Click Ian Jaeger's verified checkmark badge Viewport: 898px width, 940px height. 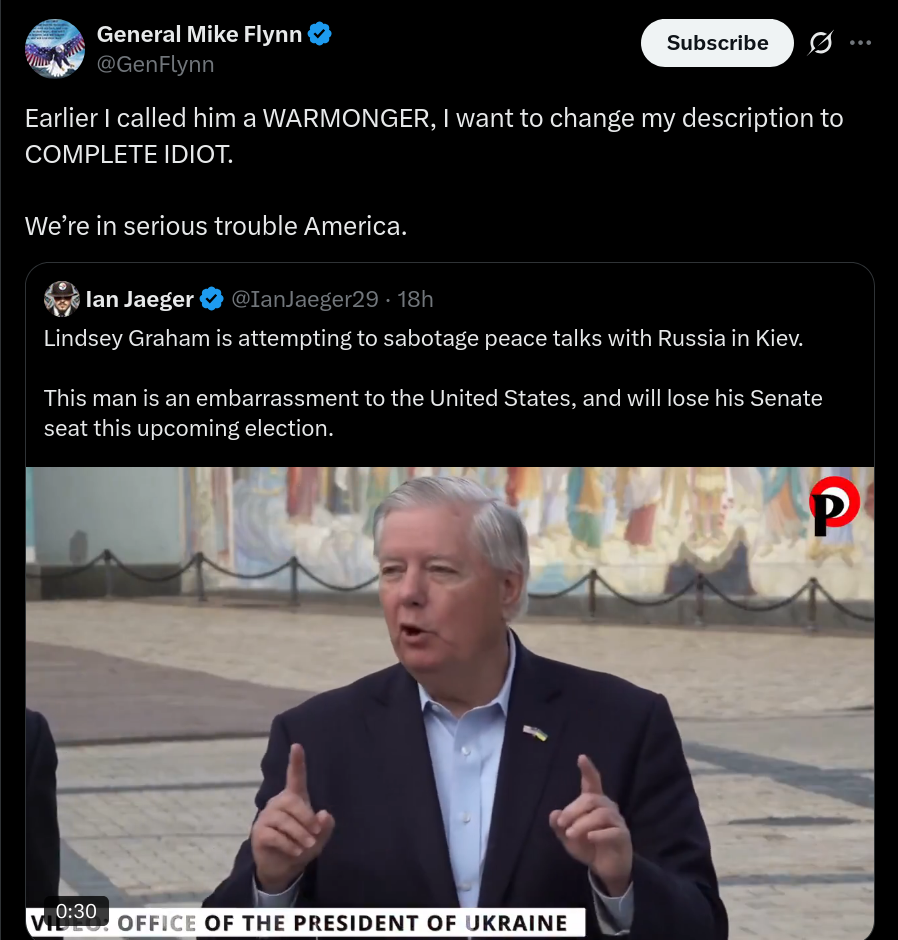(x=212, y=299)
